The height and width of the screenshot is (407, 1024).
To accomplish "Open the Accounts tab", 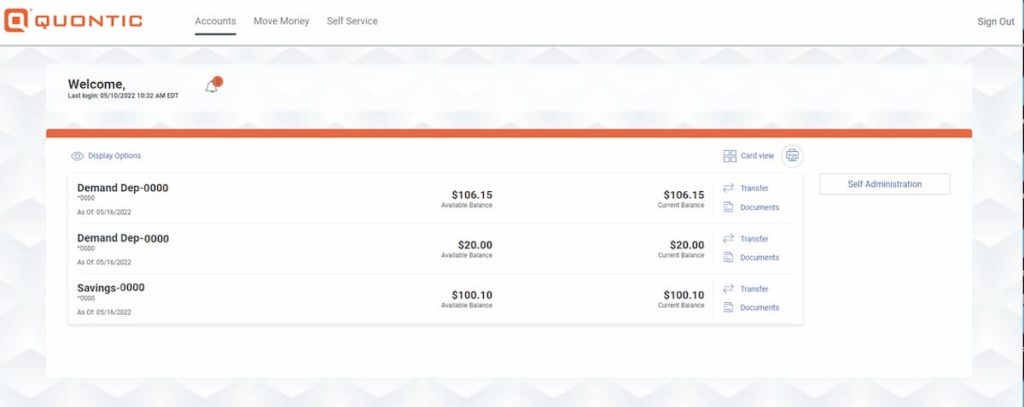I will 215,21.
